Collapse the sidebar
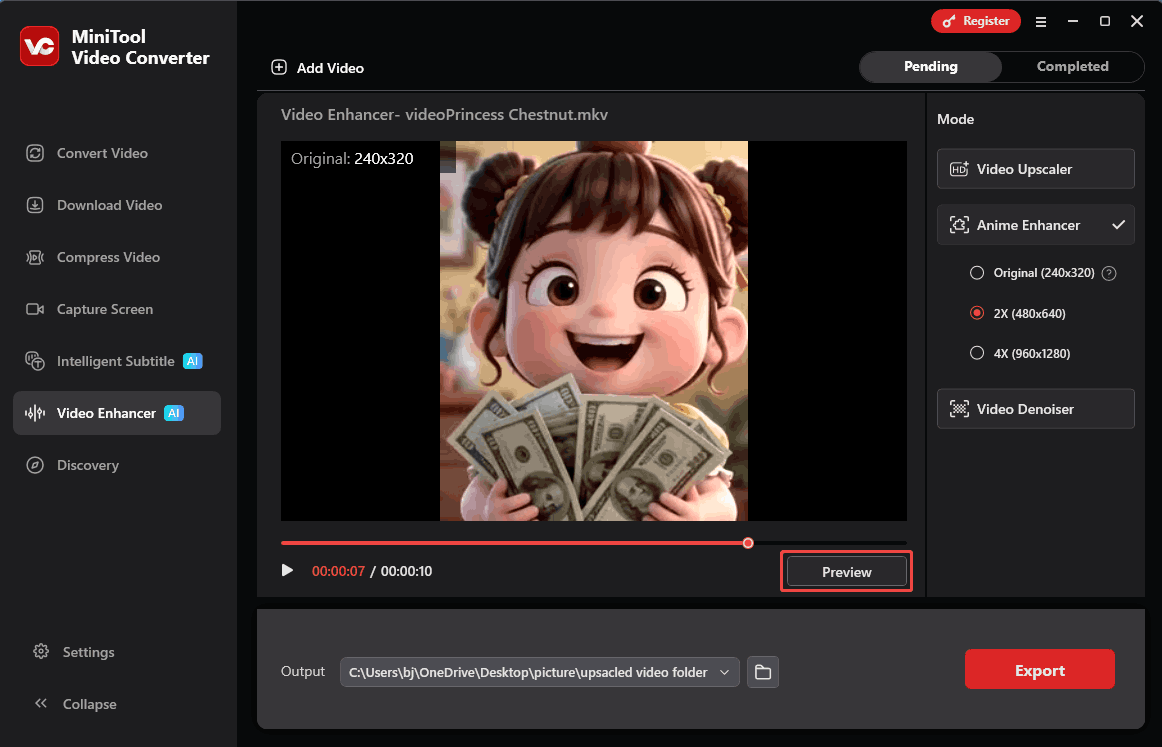 (75, 704)
